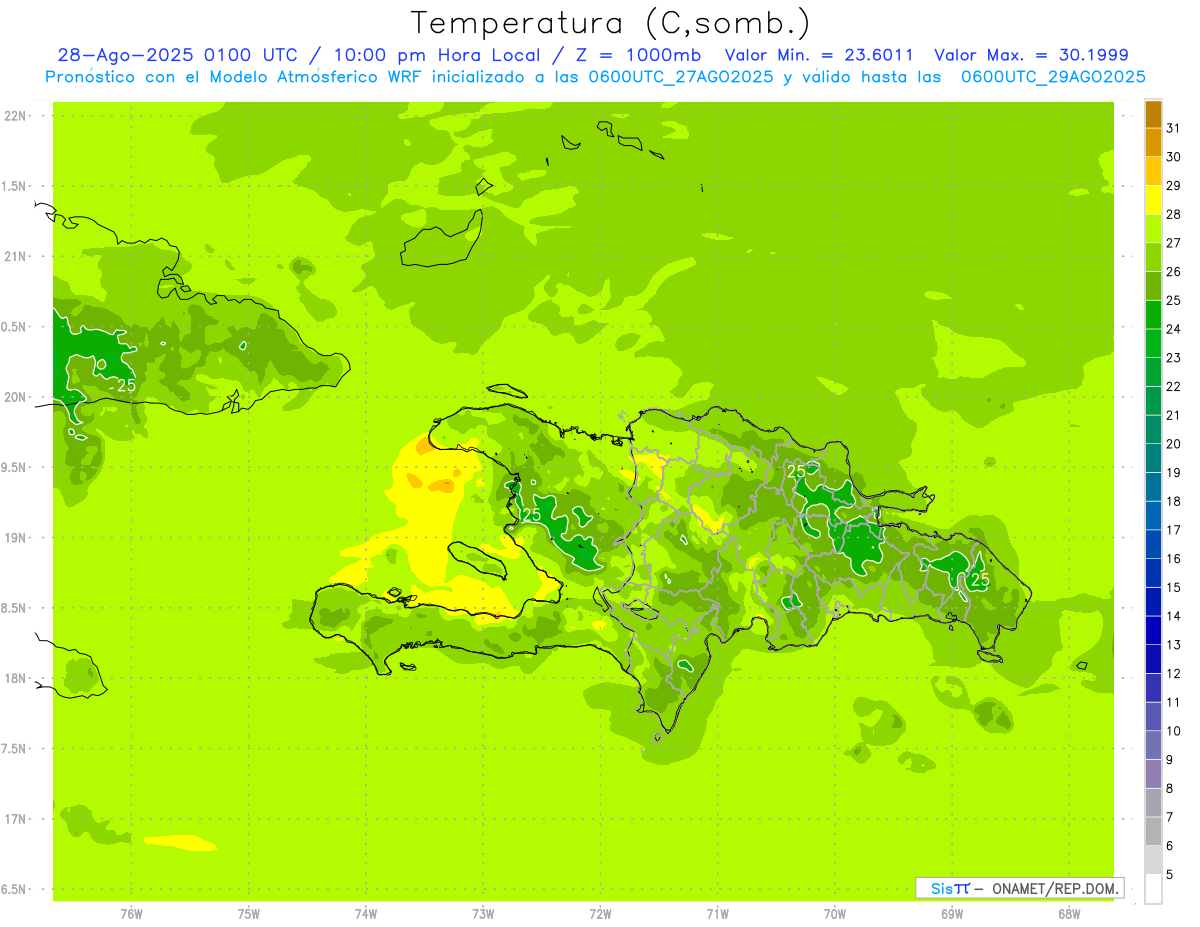1200x927 pixels.
Task: Click the "25" contour label over eastern Cuba
Action: click(x=127, y=385)
